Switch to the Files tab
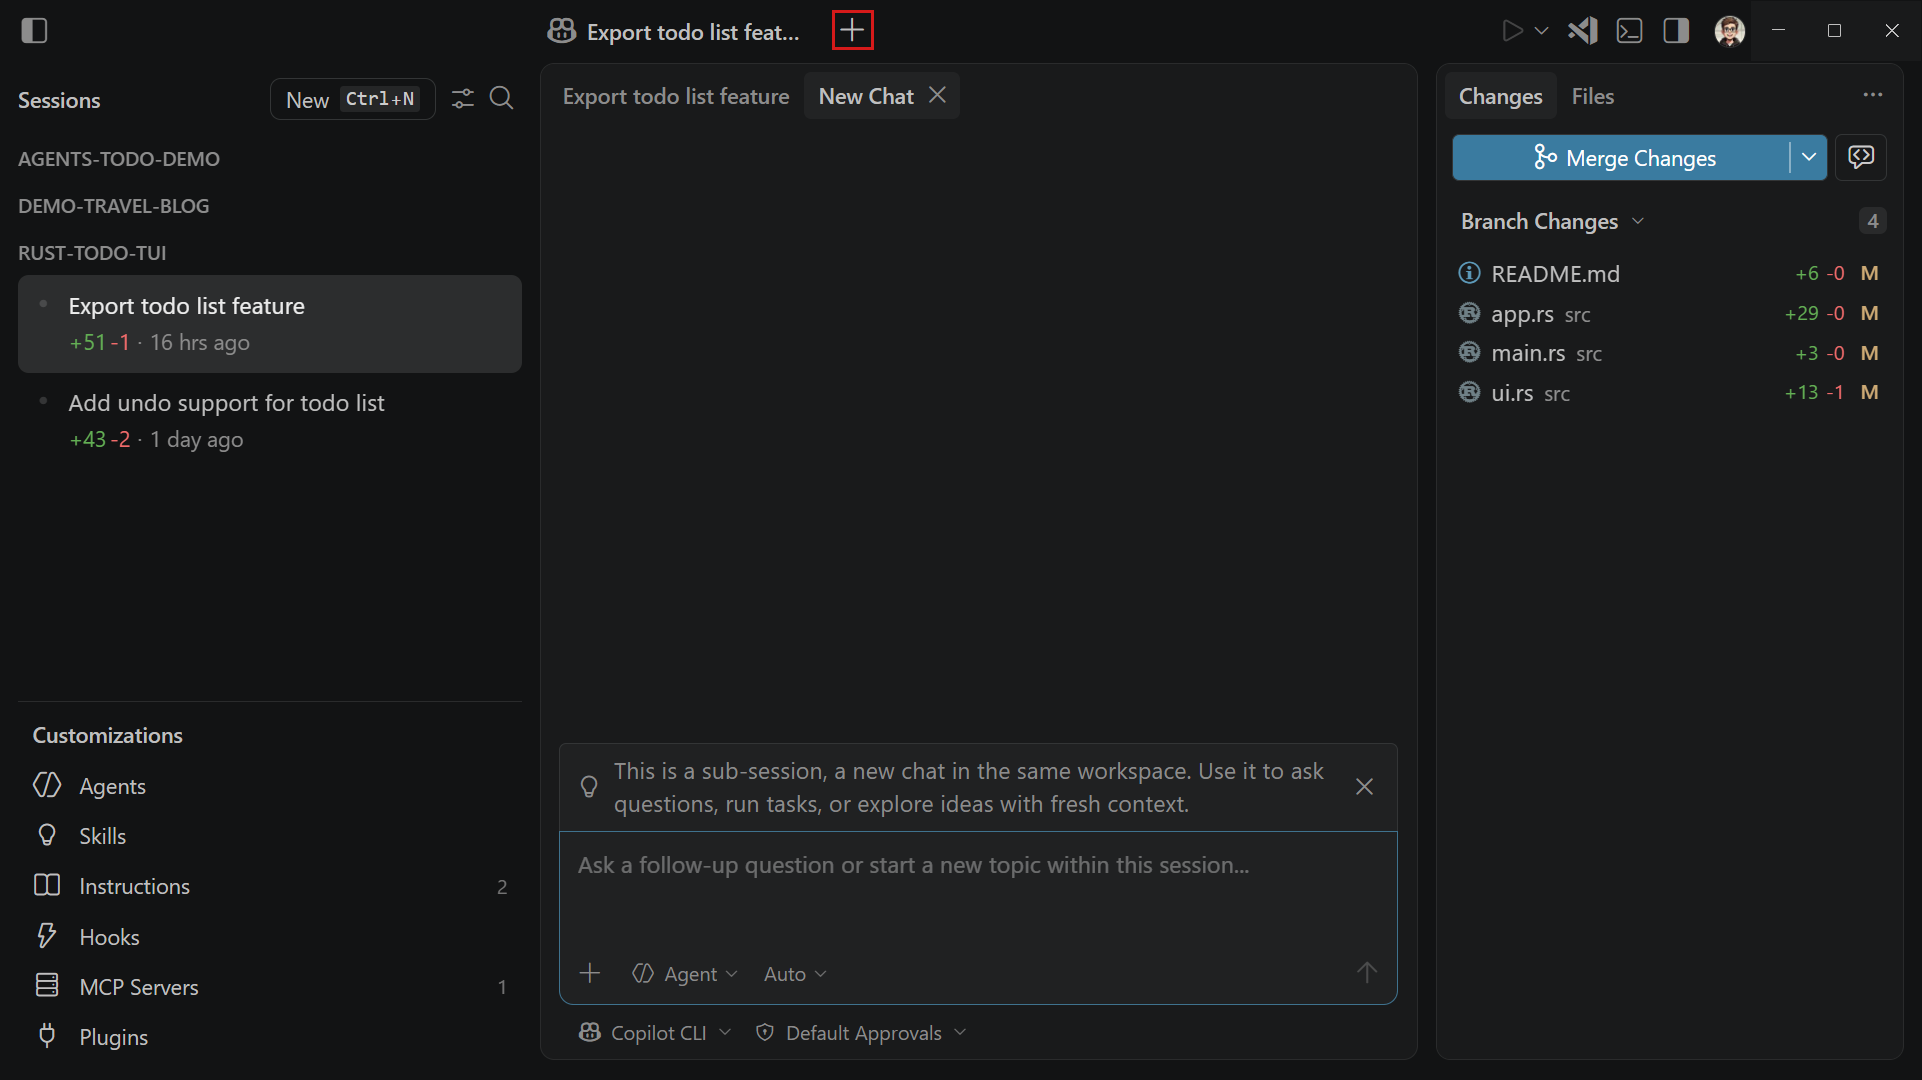 [1592, 96]
